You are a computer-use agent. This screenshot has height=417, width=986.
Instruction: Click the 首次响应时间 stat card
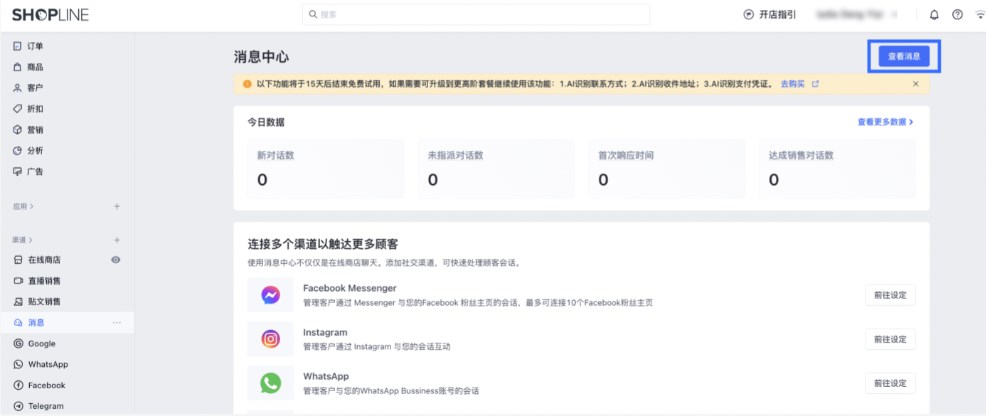pos(667,169)
